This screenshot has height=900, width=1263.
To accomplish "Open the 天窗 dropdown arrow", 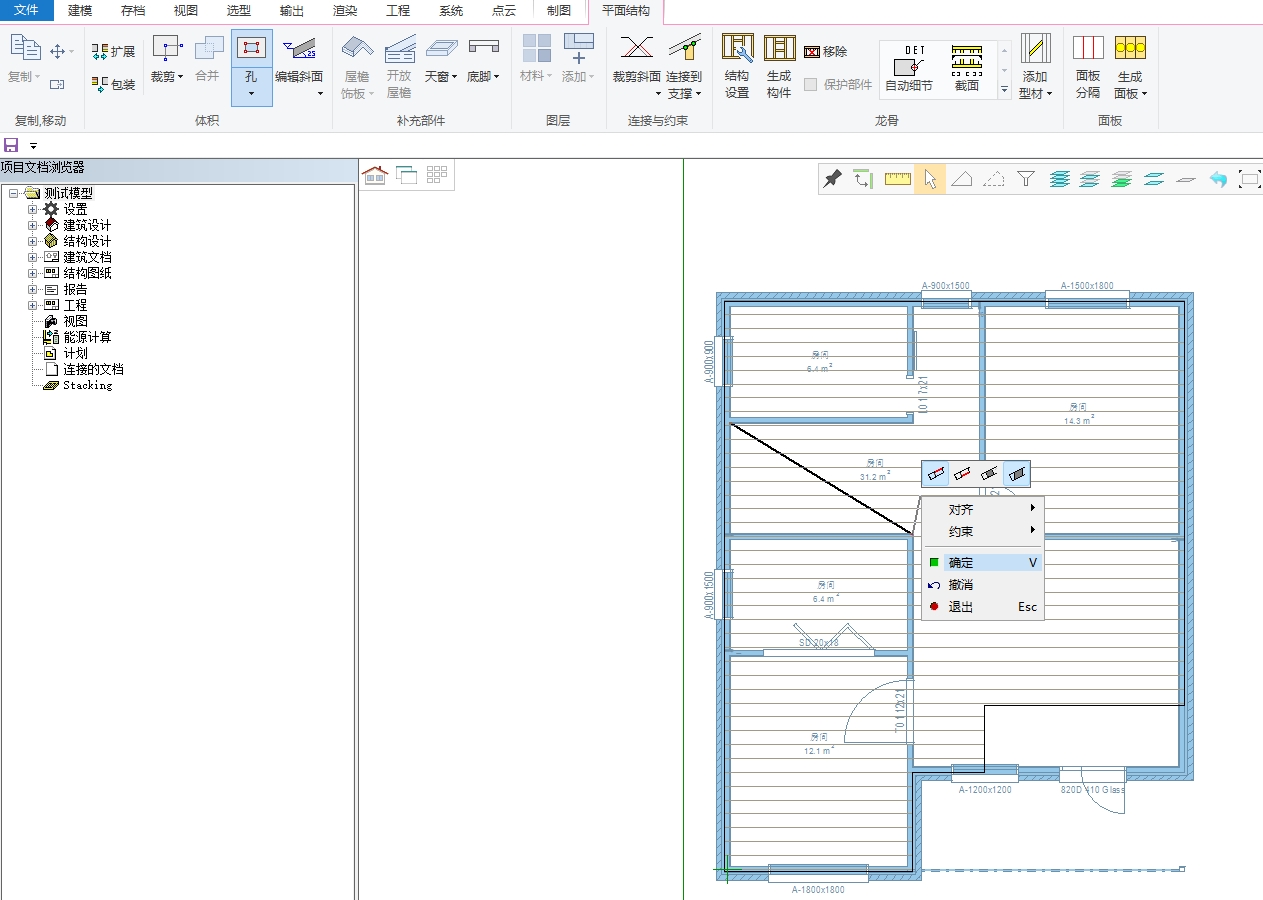I will point(455,77).
